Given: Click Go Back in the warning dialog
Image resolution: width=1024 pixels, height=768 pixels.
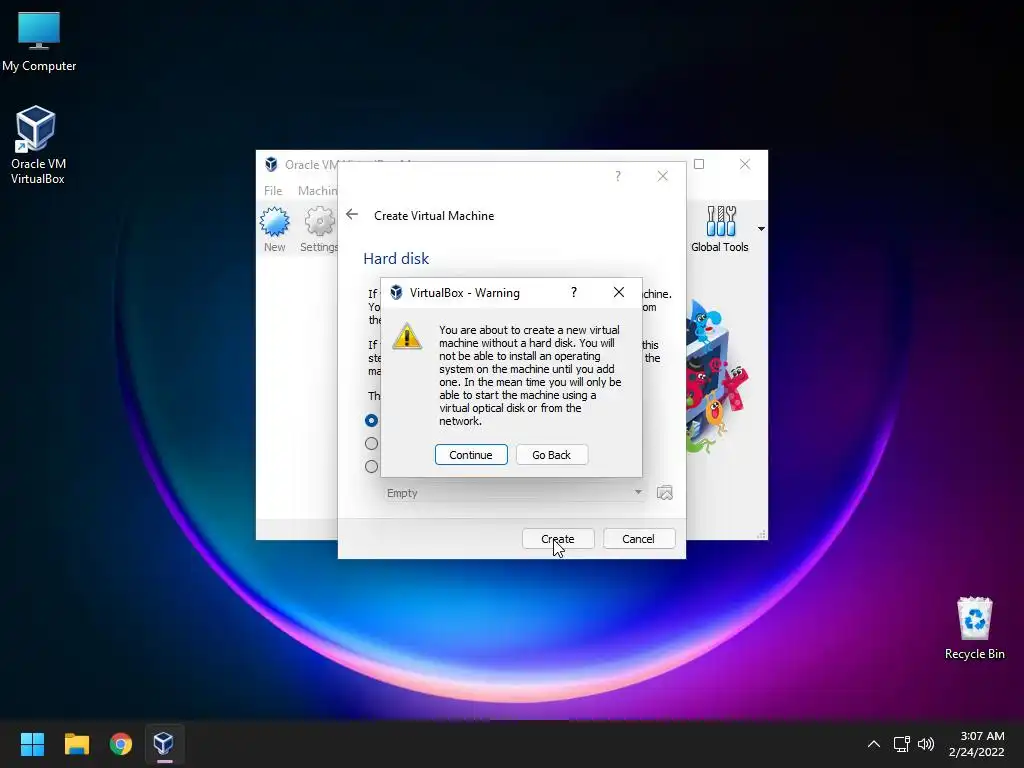Looking at the screenshot, I should (551, 455).
